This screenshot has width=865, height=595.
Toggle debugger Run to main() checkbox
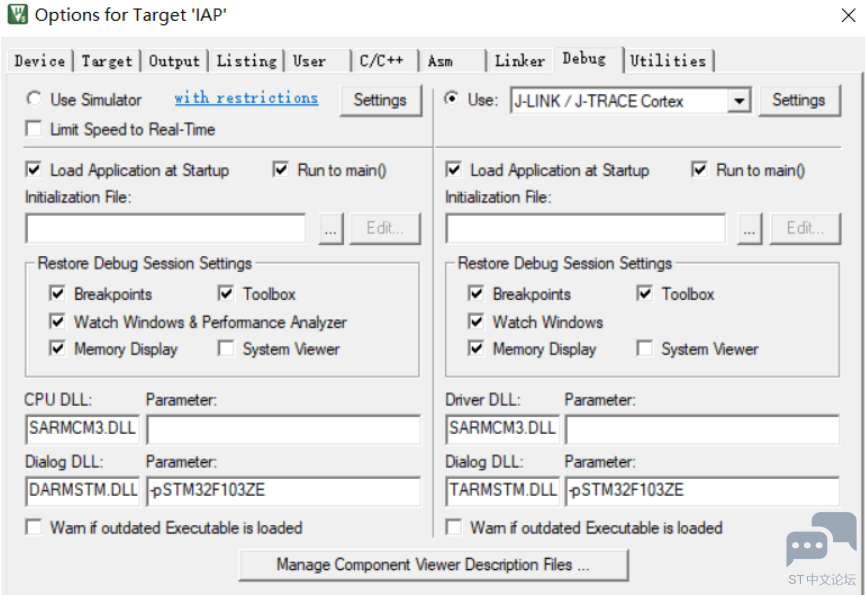pyautogui.click(x=699, y=169)
